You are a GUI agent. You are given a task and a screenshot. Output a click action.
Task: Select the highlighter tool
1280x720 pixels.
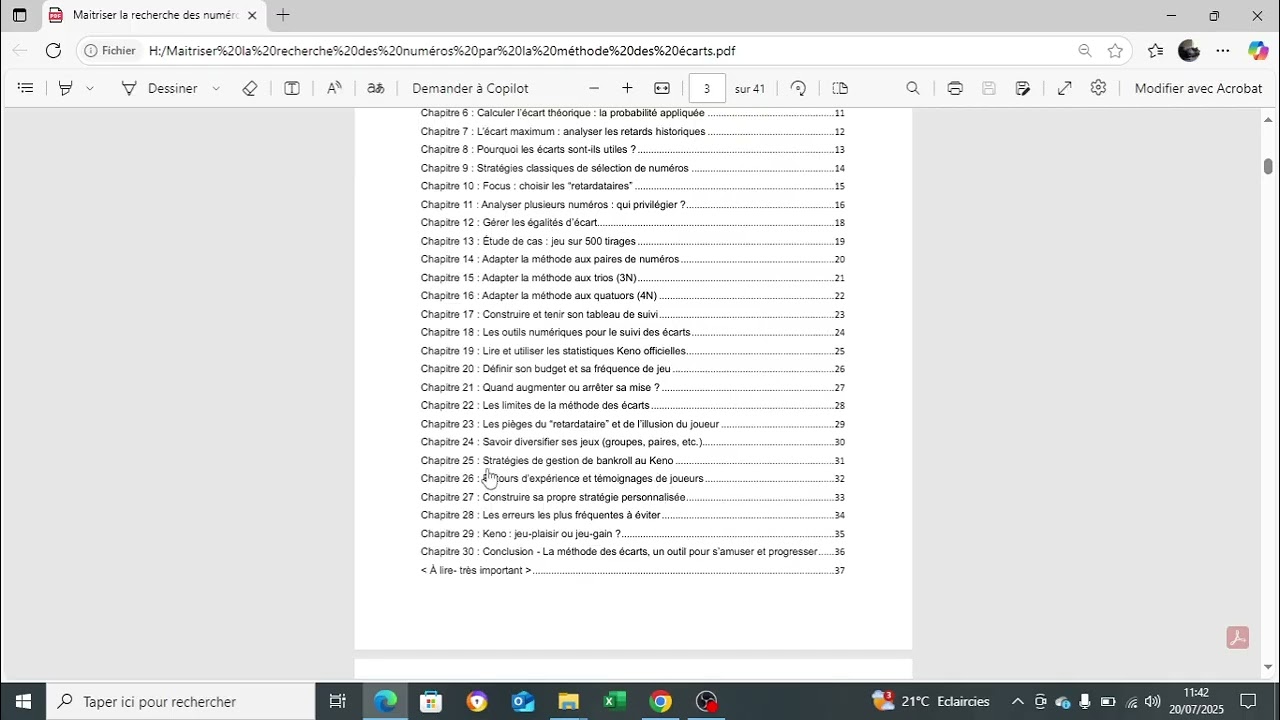(65, 88)
